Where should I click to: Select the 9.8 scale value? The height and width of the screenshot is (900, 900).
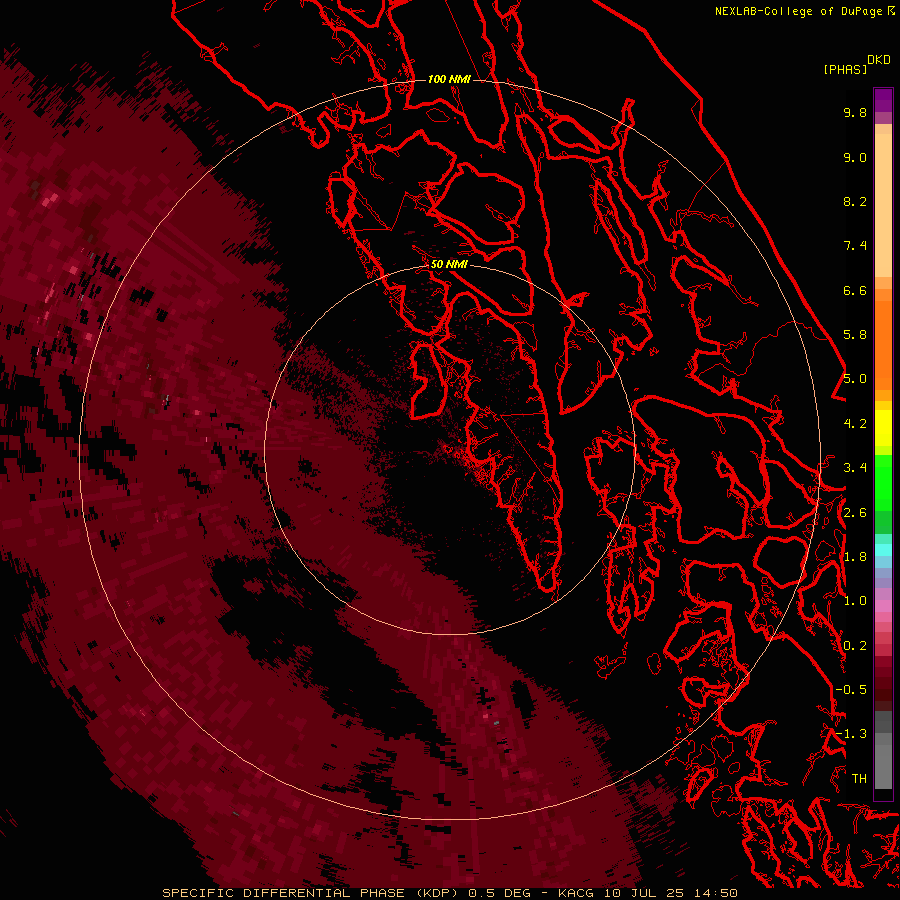coord(855,112)
